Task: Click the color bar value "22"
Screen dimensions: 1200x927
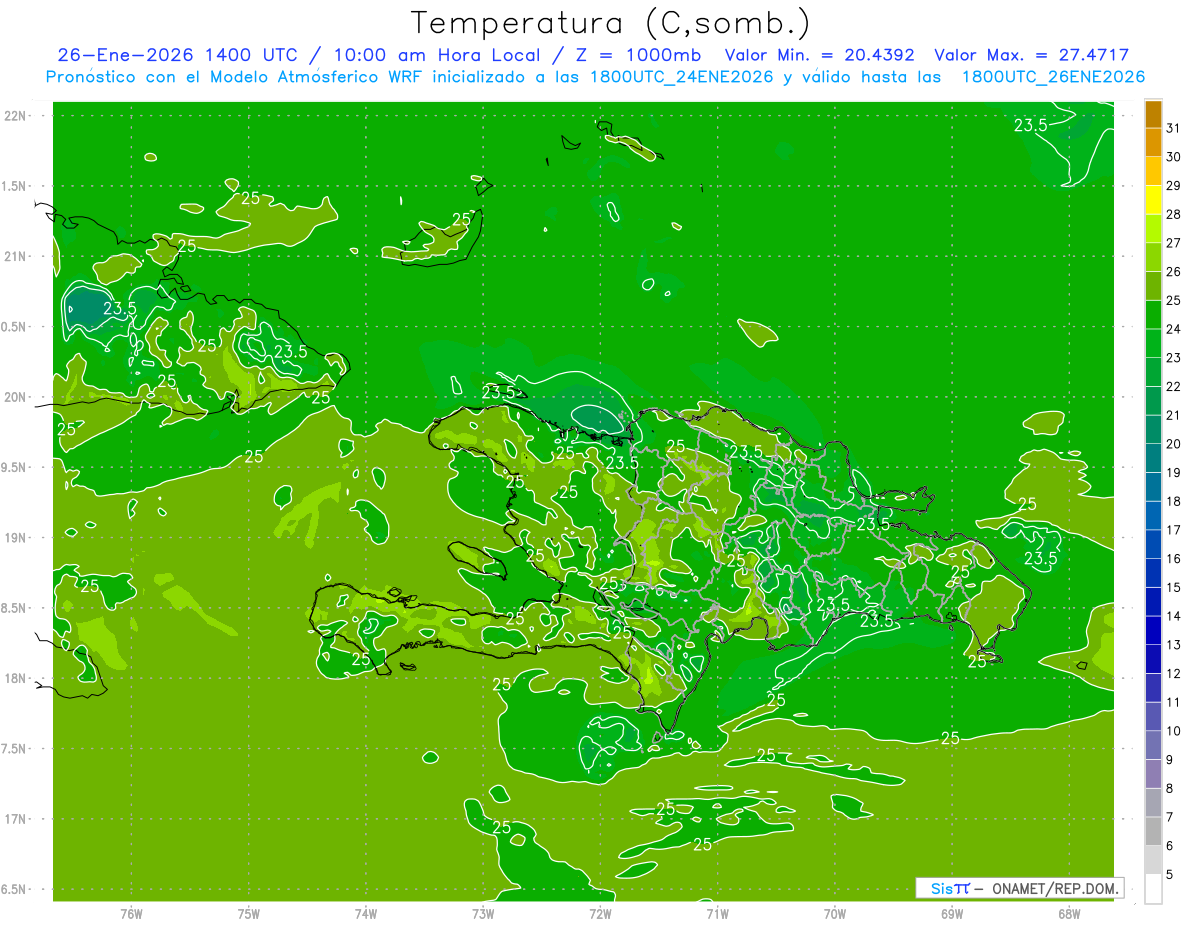Action: [x=1173, y=386]
